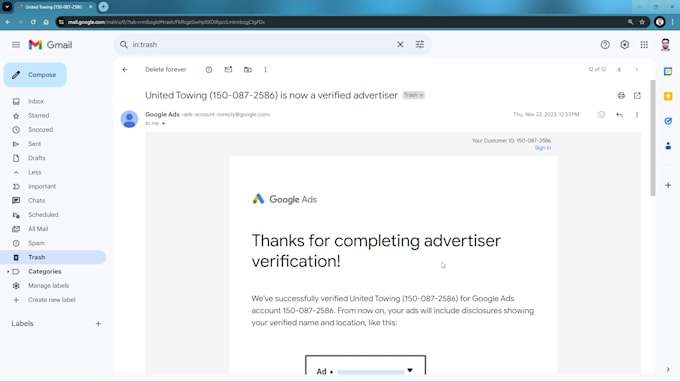
Task: Click the email body scrollbar
Action: tap(653, 138)
